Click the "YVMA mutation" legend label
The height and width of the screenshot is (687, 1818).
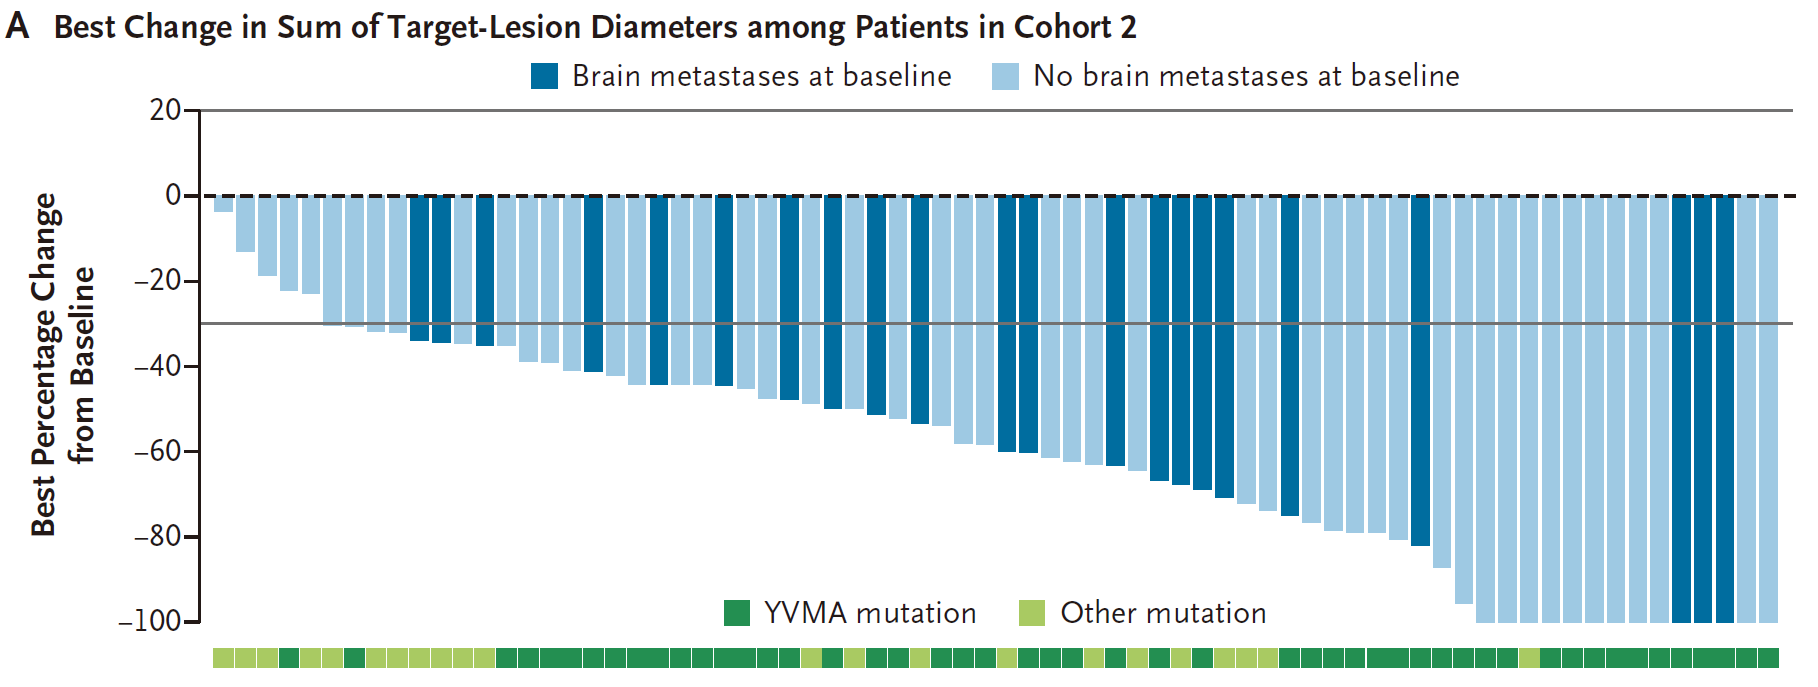870,613
